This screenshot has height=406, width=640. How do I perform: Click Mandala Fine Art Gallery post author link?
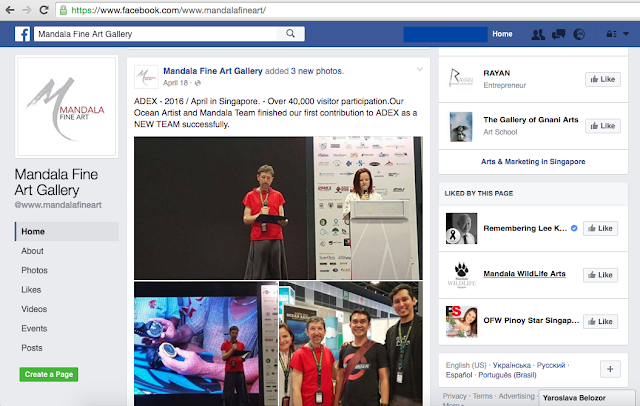[x=213, y=71]
